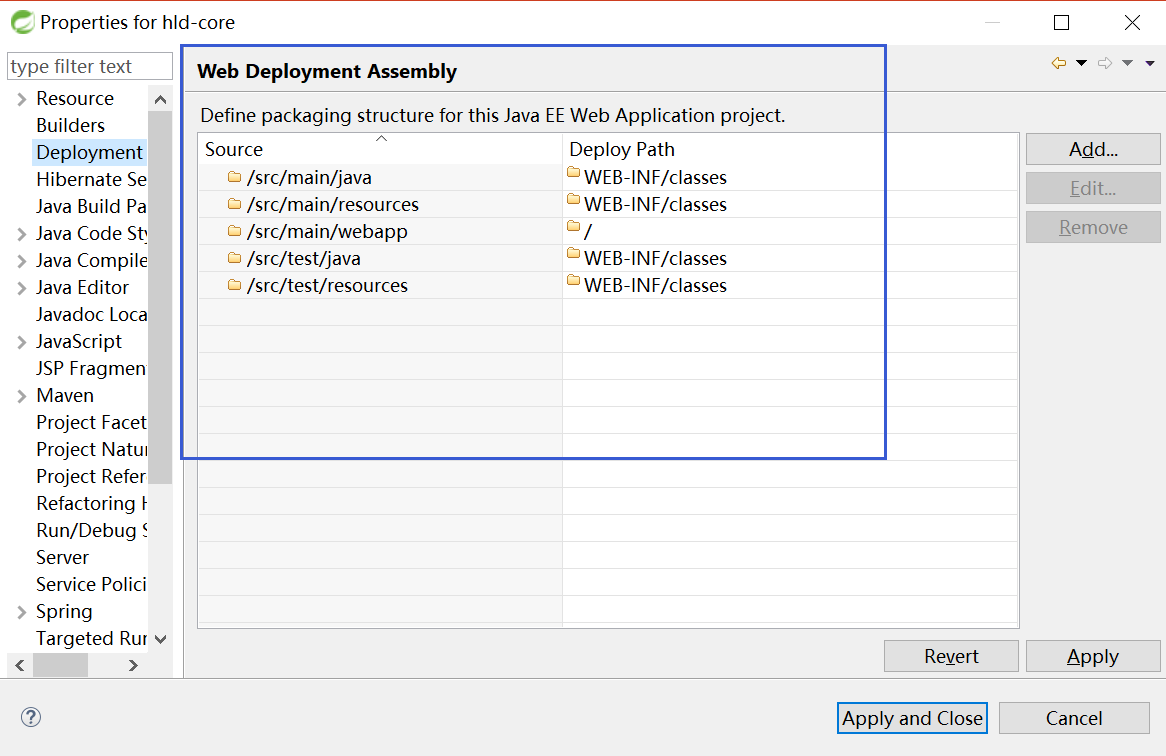
Task: Open the view menu dropdown arrow
Action: [x=1150, y=64]
